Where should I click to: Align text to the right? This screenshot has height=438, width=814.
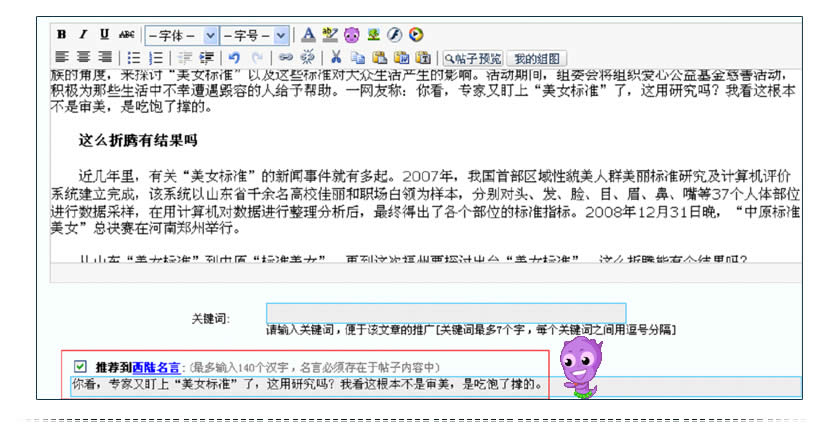tap(105, 57)
